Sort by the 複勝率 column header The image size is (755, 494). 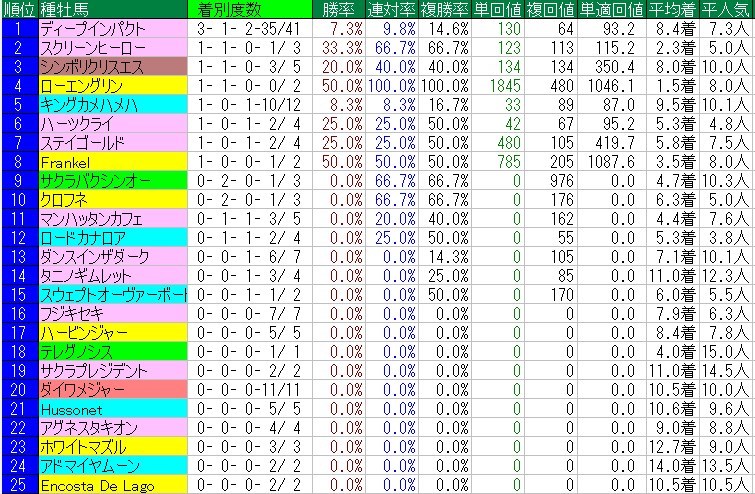pos(445,9)
